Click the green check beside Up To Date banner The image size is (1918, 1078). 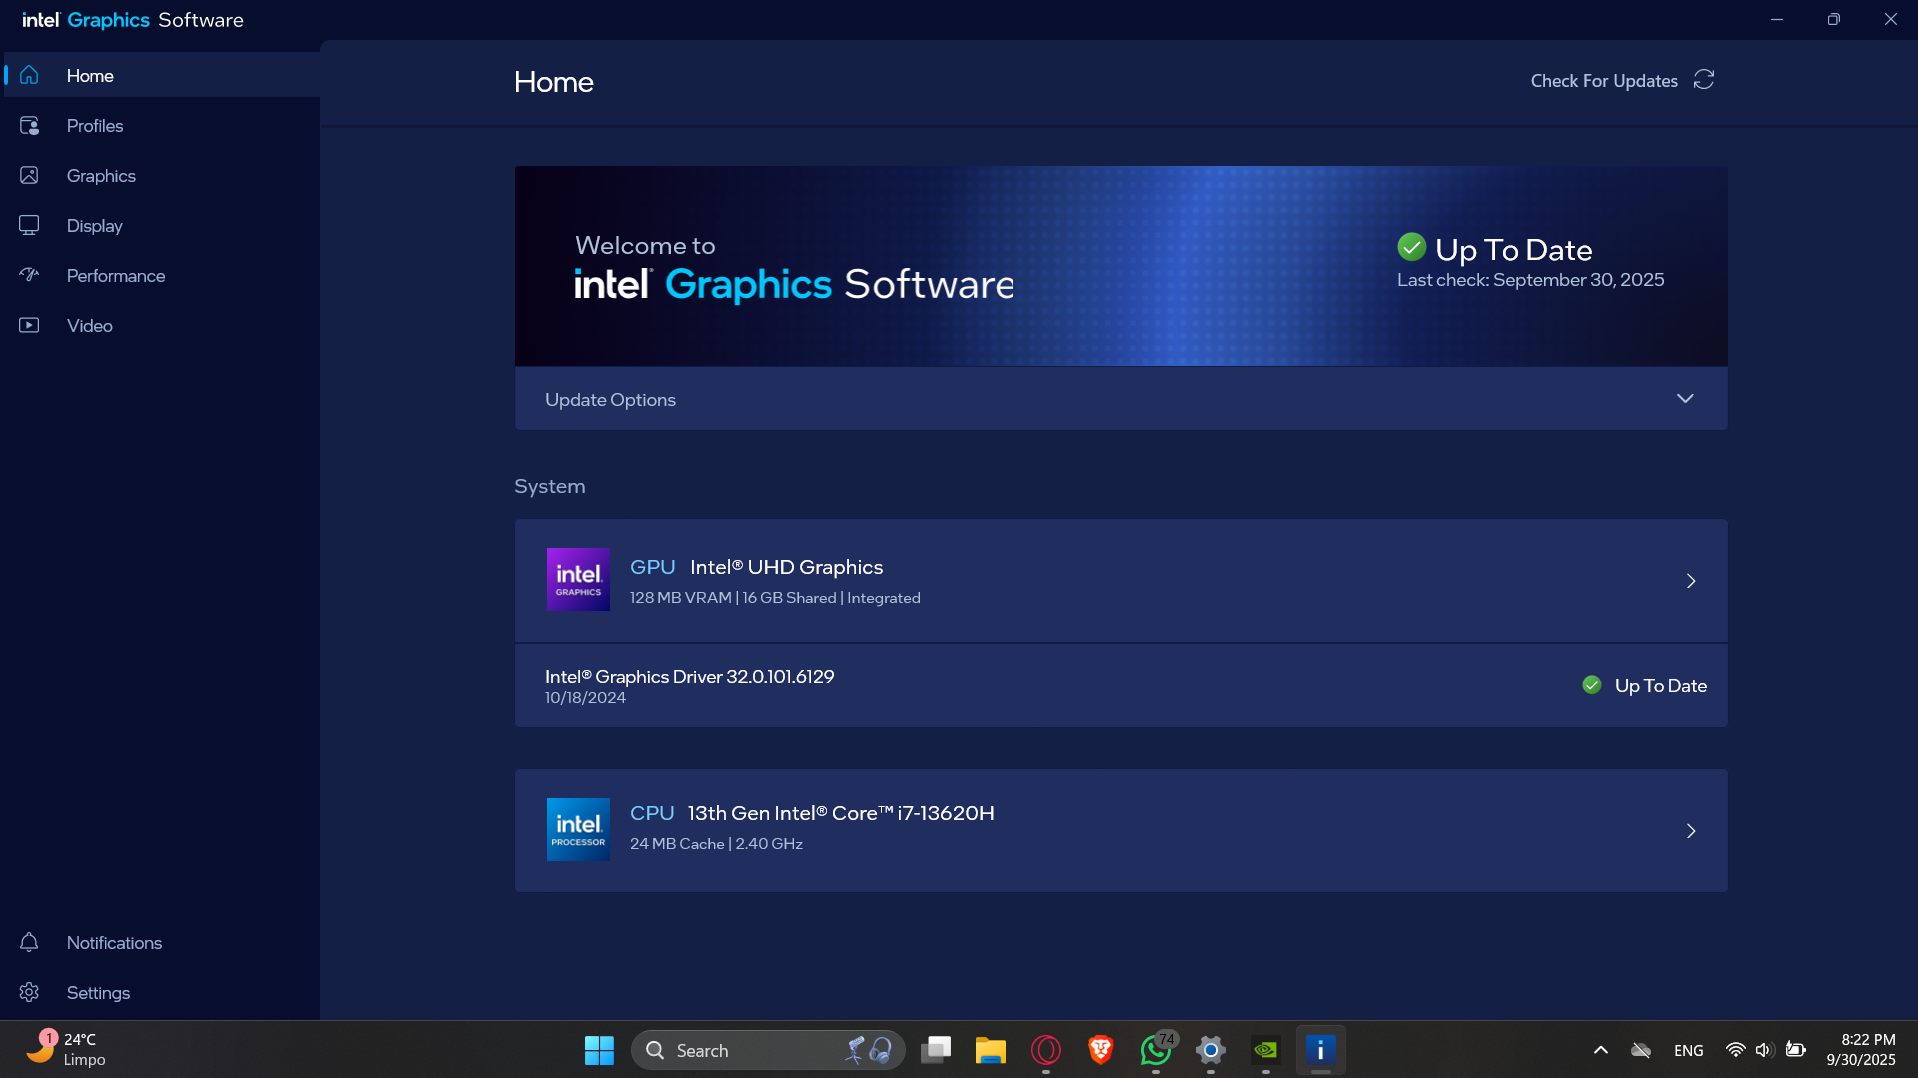1411,246
